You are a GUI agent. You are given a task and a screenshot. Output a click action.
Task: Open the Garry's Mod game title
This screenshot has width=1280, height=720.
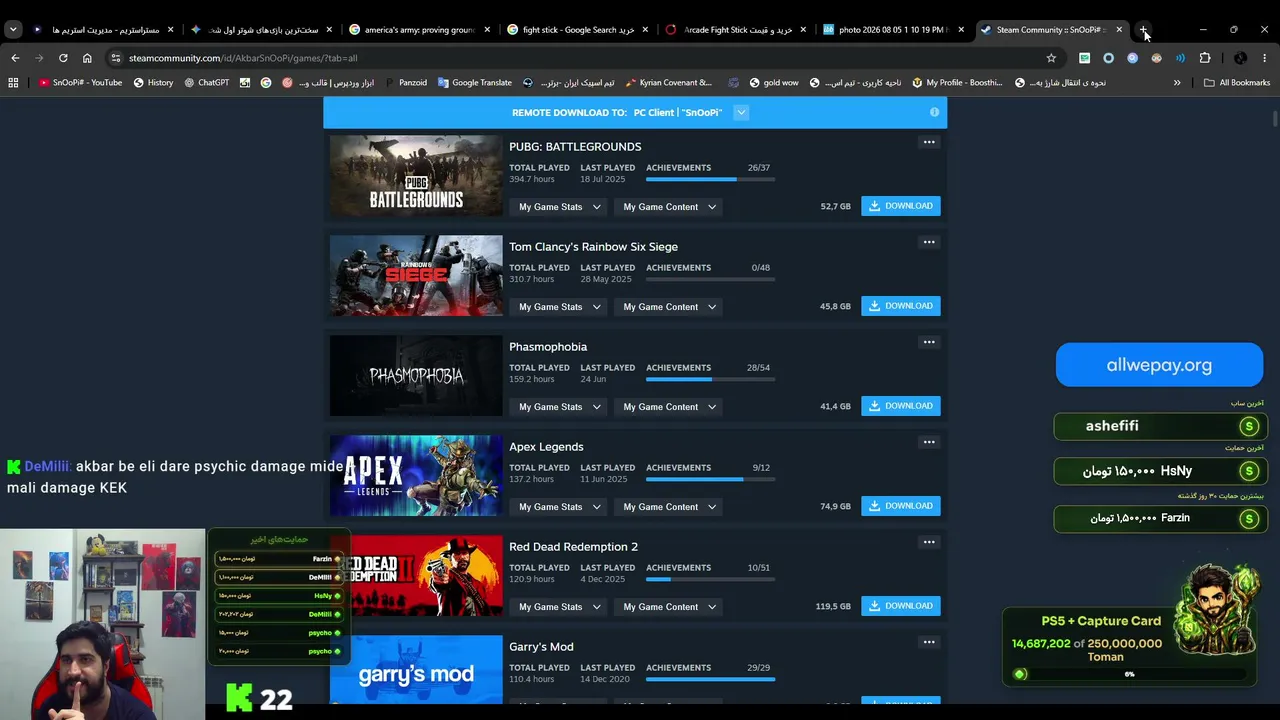pyautogui.click(x=541, y=647)
